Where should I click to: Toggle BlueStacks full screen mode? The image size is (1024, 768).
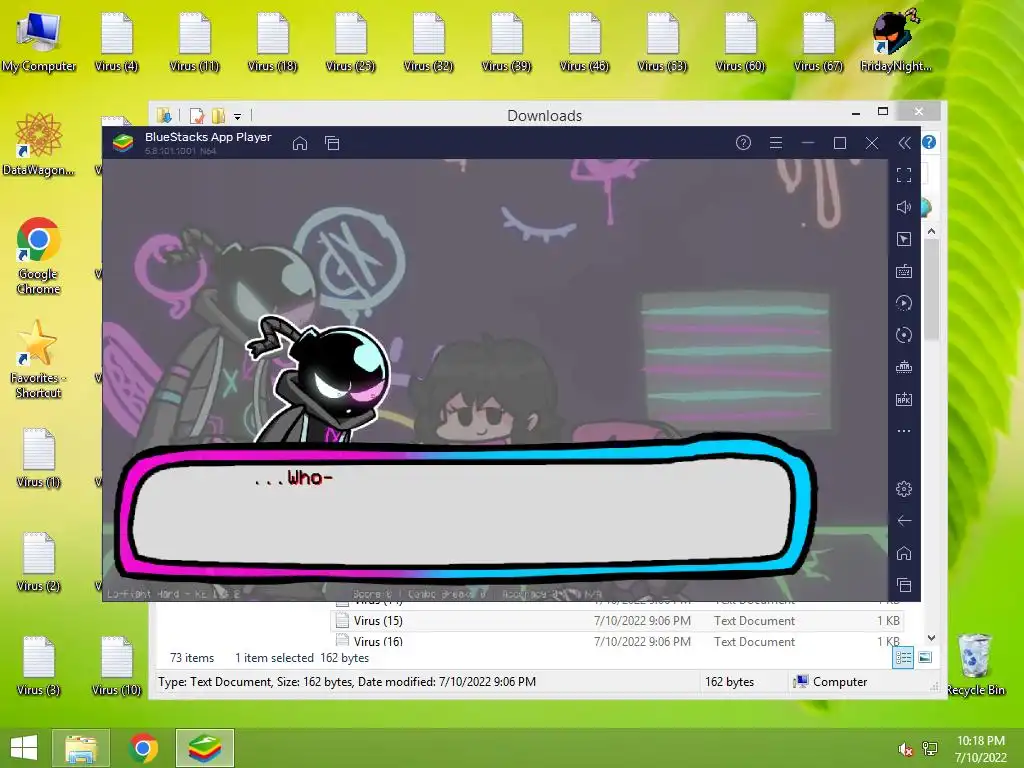(904, 175)
